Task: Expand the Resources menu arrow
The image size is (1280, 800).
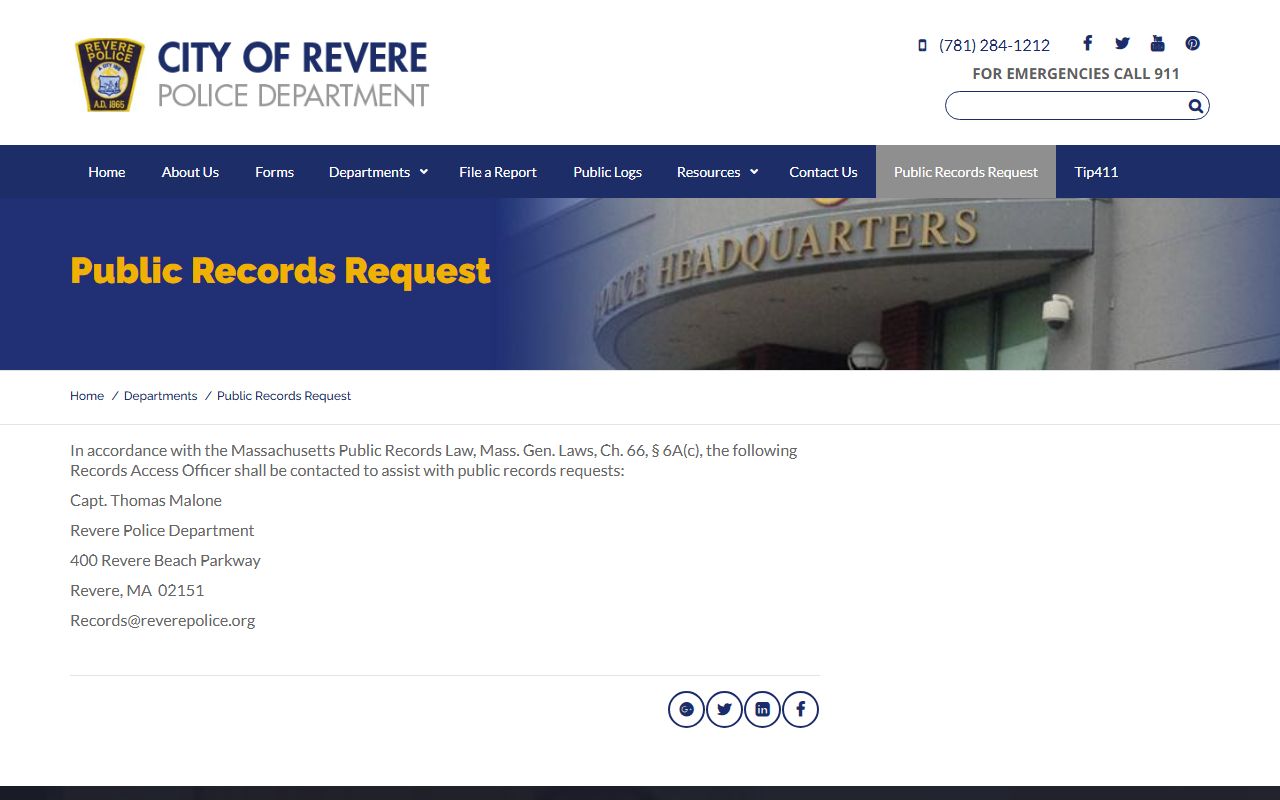Action: [754, 172]
